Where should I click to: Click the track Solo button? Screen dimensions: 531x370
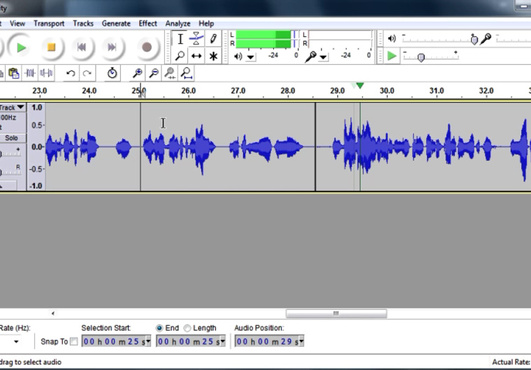click(12, 138)
